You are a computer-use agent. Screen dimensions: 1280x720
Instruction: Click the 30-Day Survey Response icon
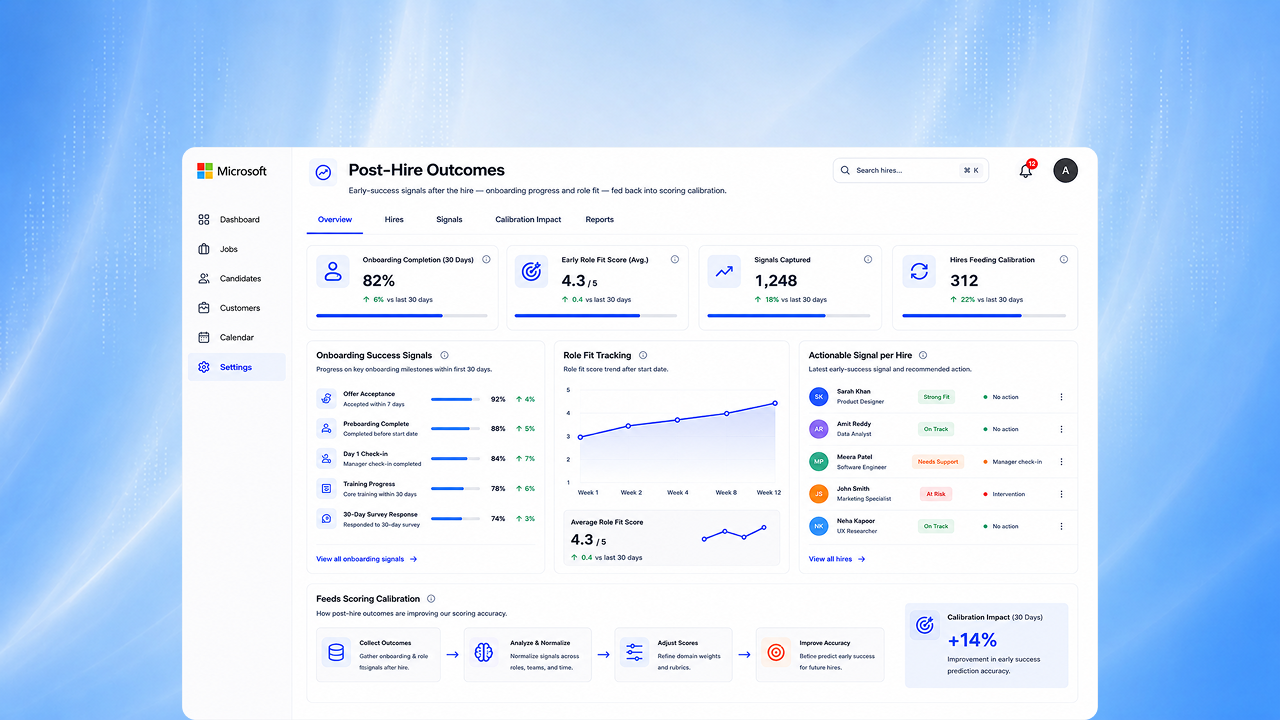point(326,519)
